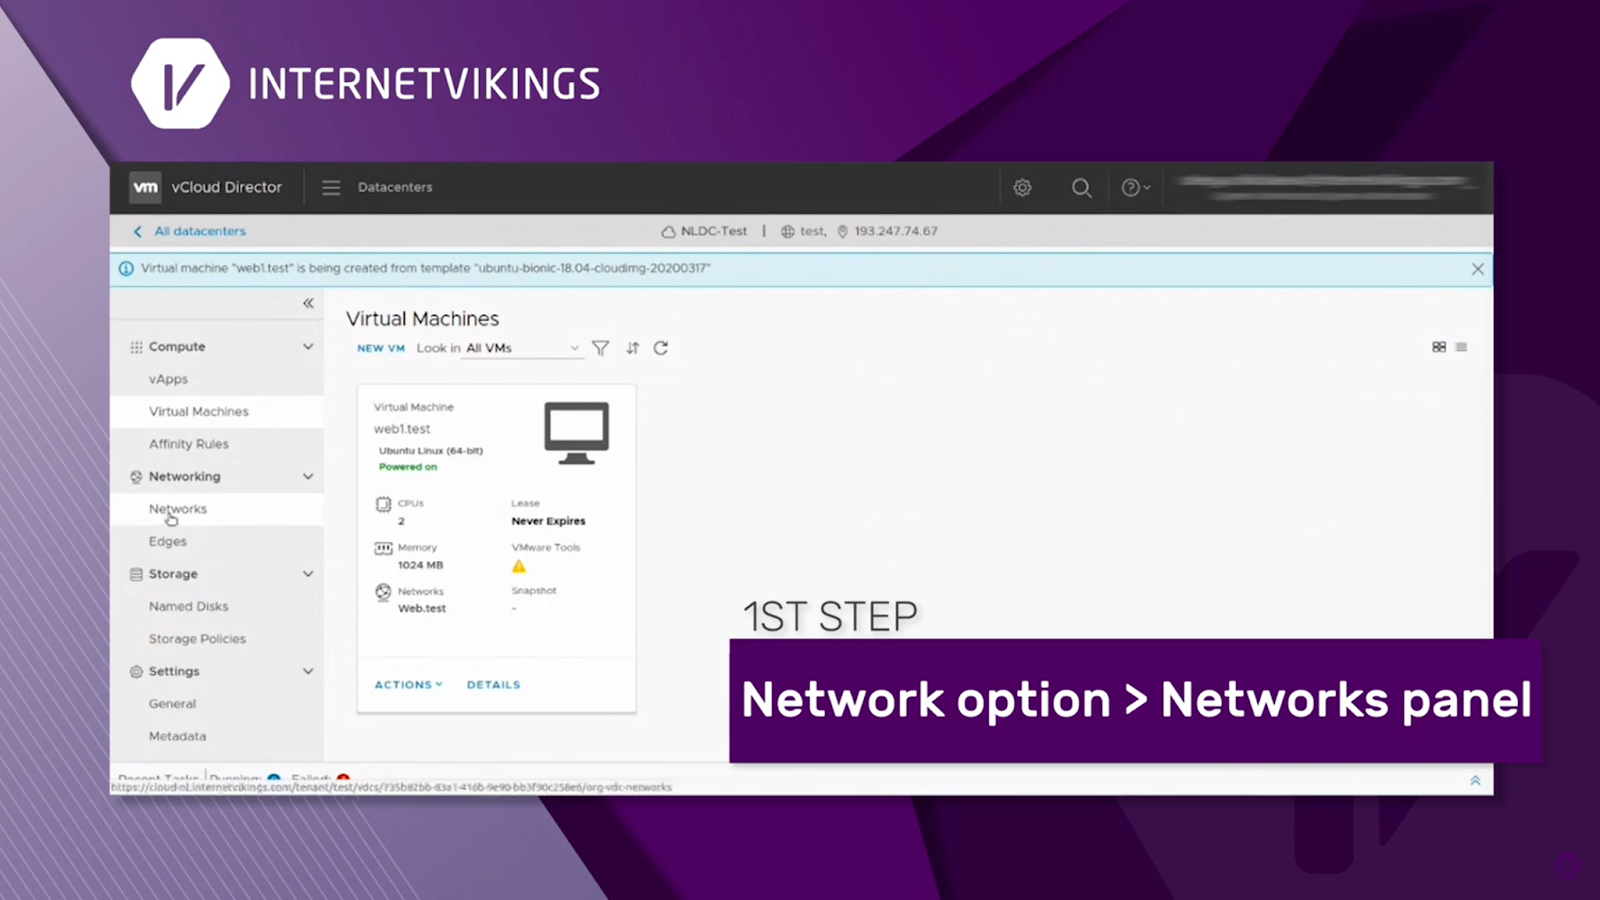1600x900 pixels.
Task: Collapse the Compute section
Action: pyautogui.click(x=308, y=346)
